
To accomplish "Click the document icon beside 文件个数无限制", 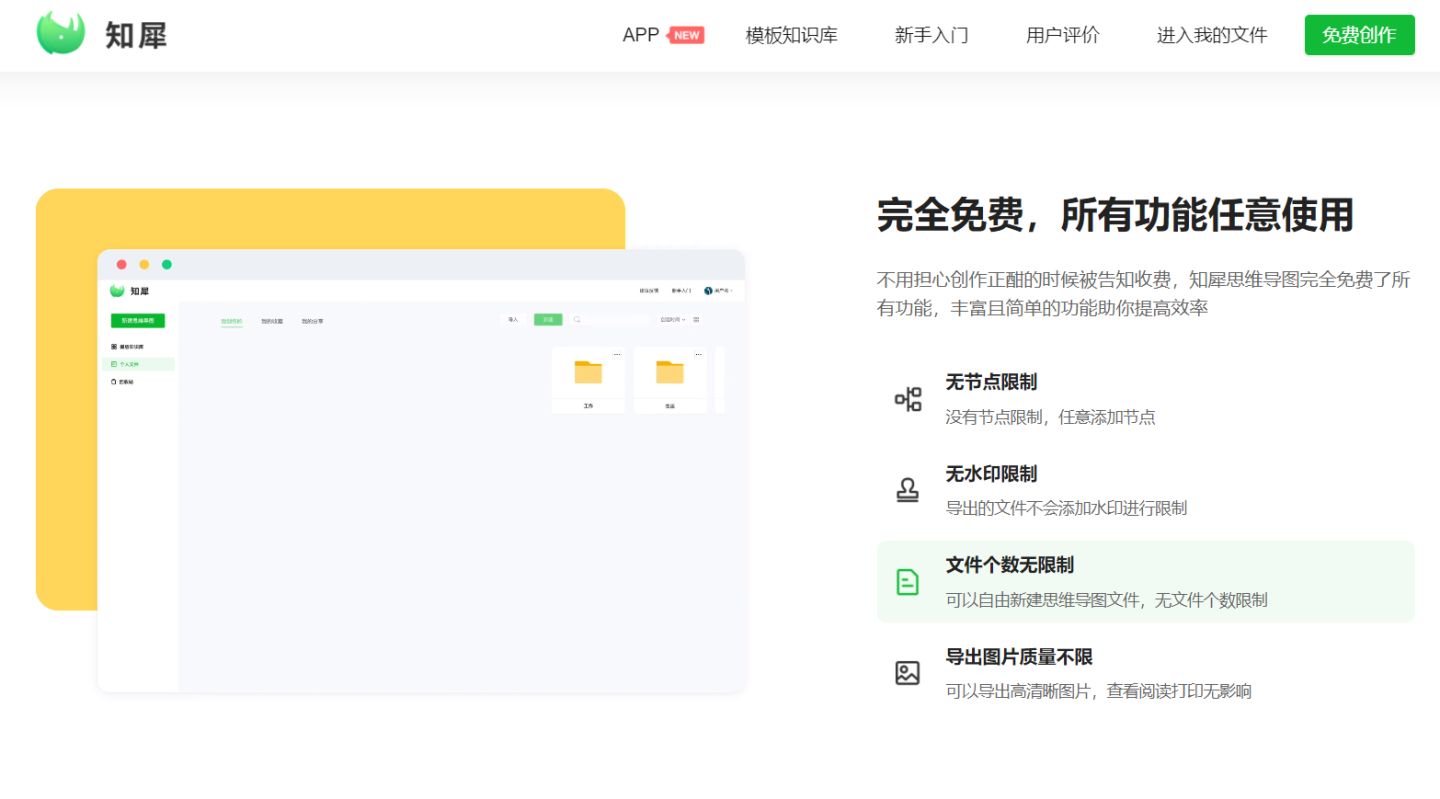I will 907,581.
